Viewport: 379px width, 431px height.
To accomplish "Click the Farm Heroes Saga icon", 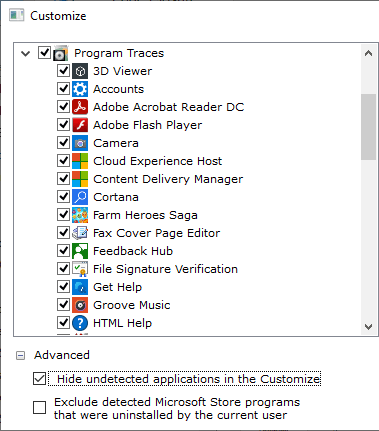I will 80,215.
